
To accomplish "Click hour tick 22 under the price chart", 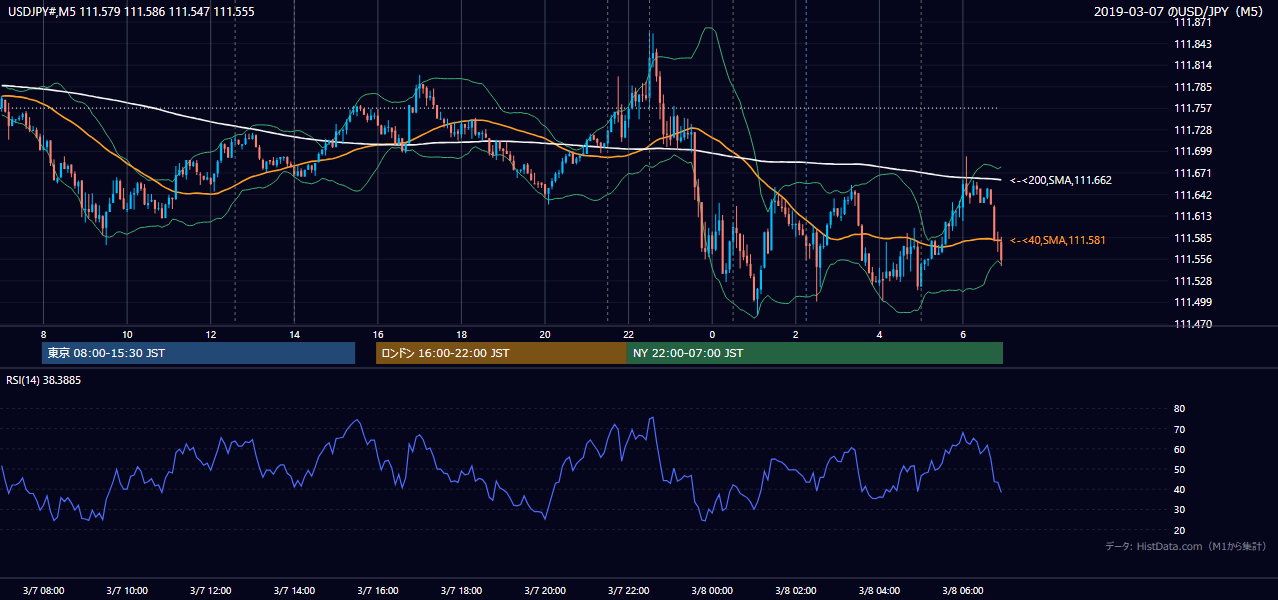I will pyautogui.click(x=629, y=334).
